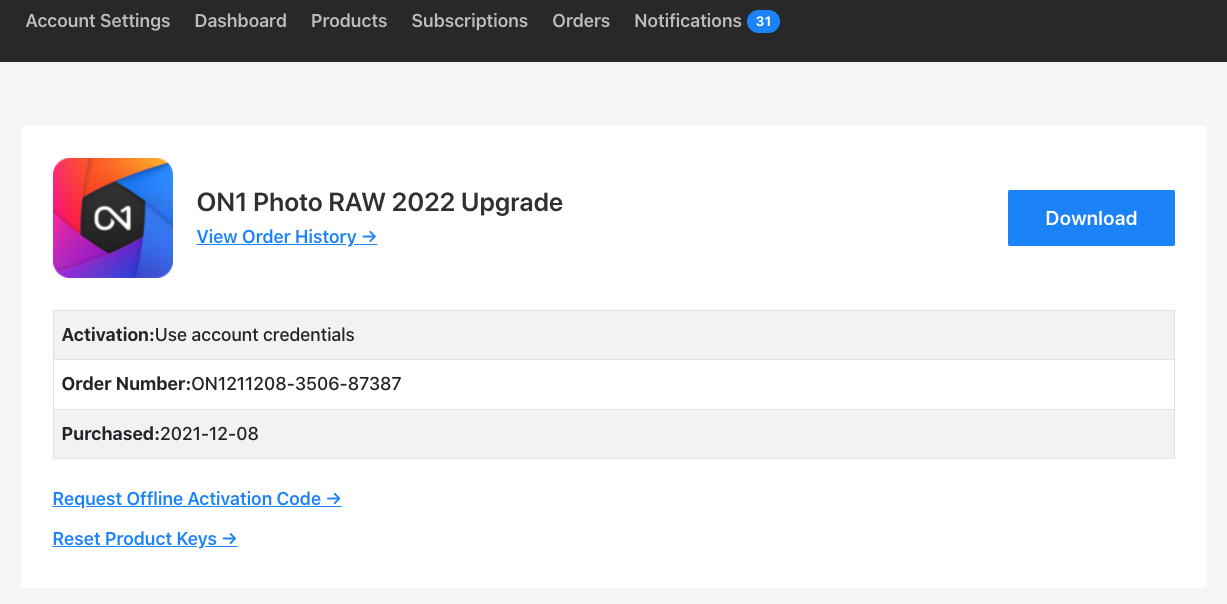Image resolution: width=1227 pixels, height=604 pixels.
Task: Switch to the Subscriptions page
Action: pos(469,21)
